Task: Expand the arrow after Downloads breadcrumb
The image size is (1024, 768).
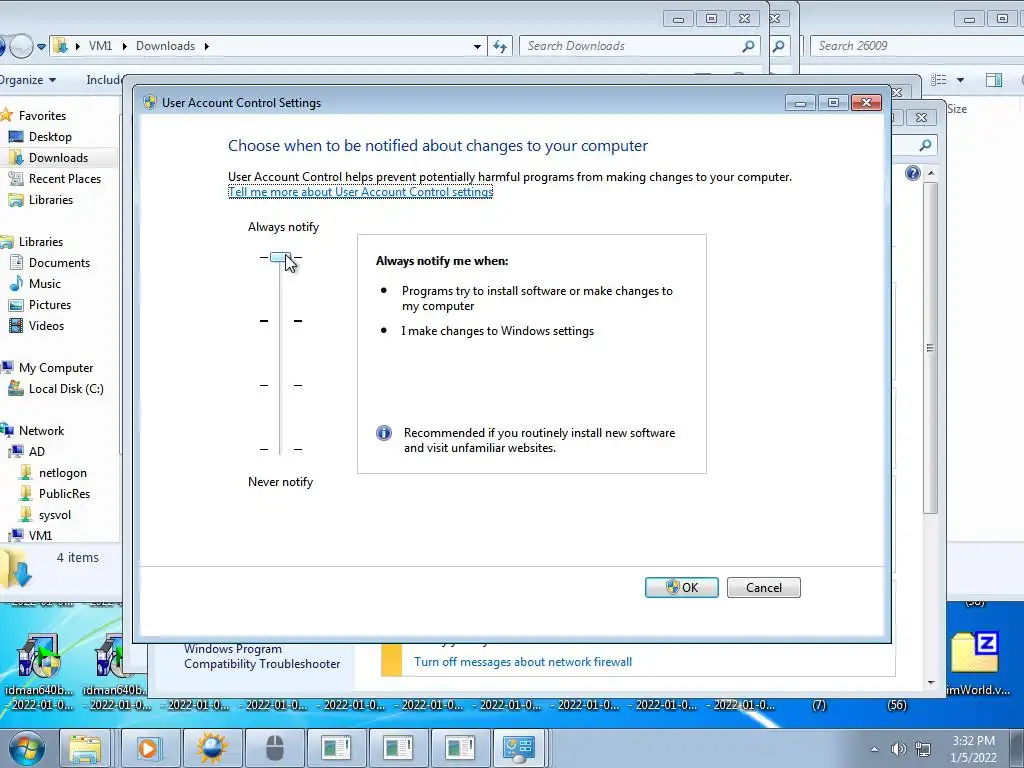Action: point(206,46)
